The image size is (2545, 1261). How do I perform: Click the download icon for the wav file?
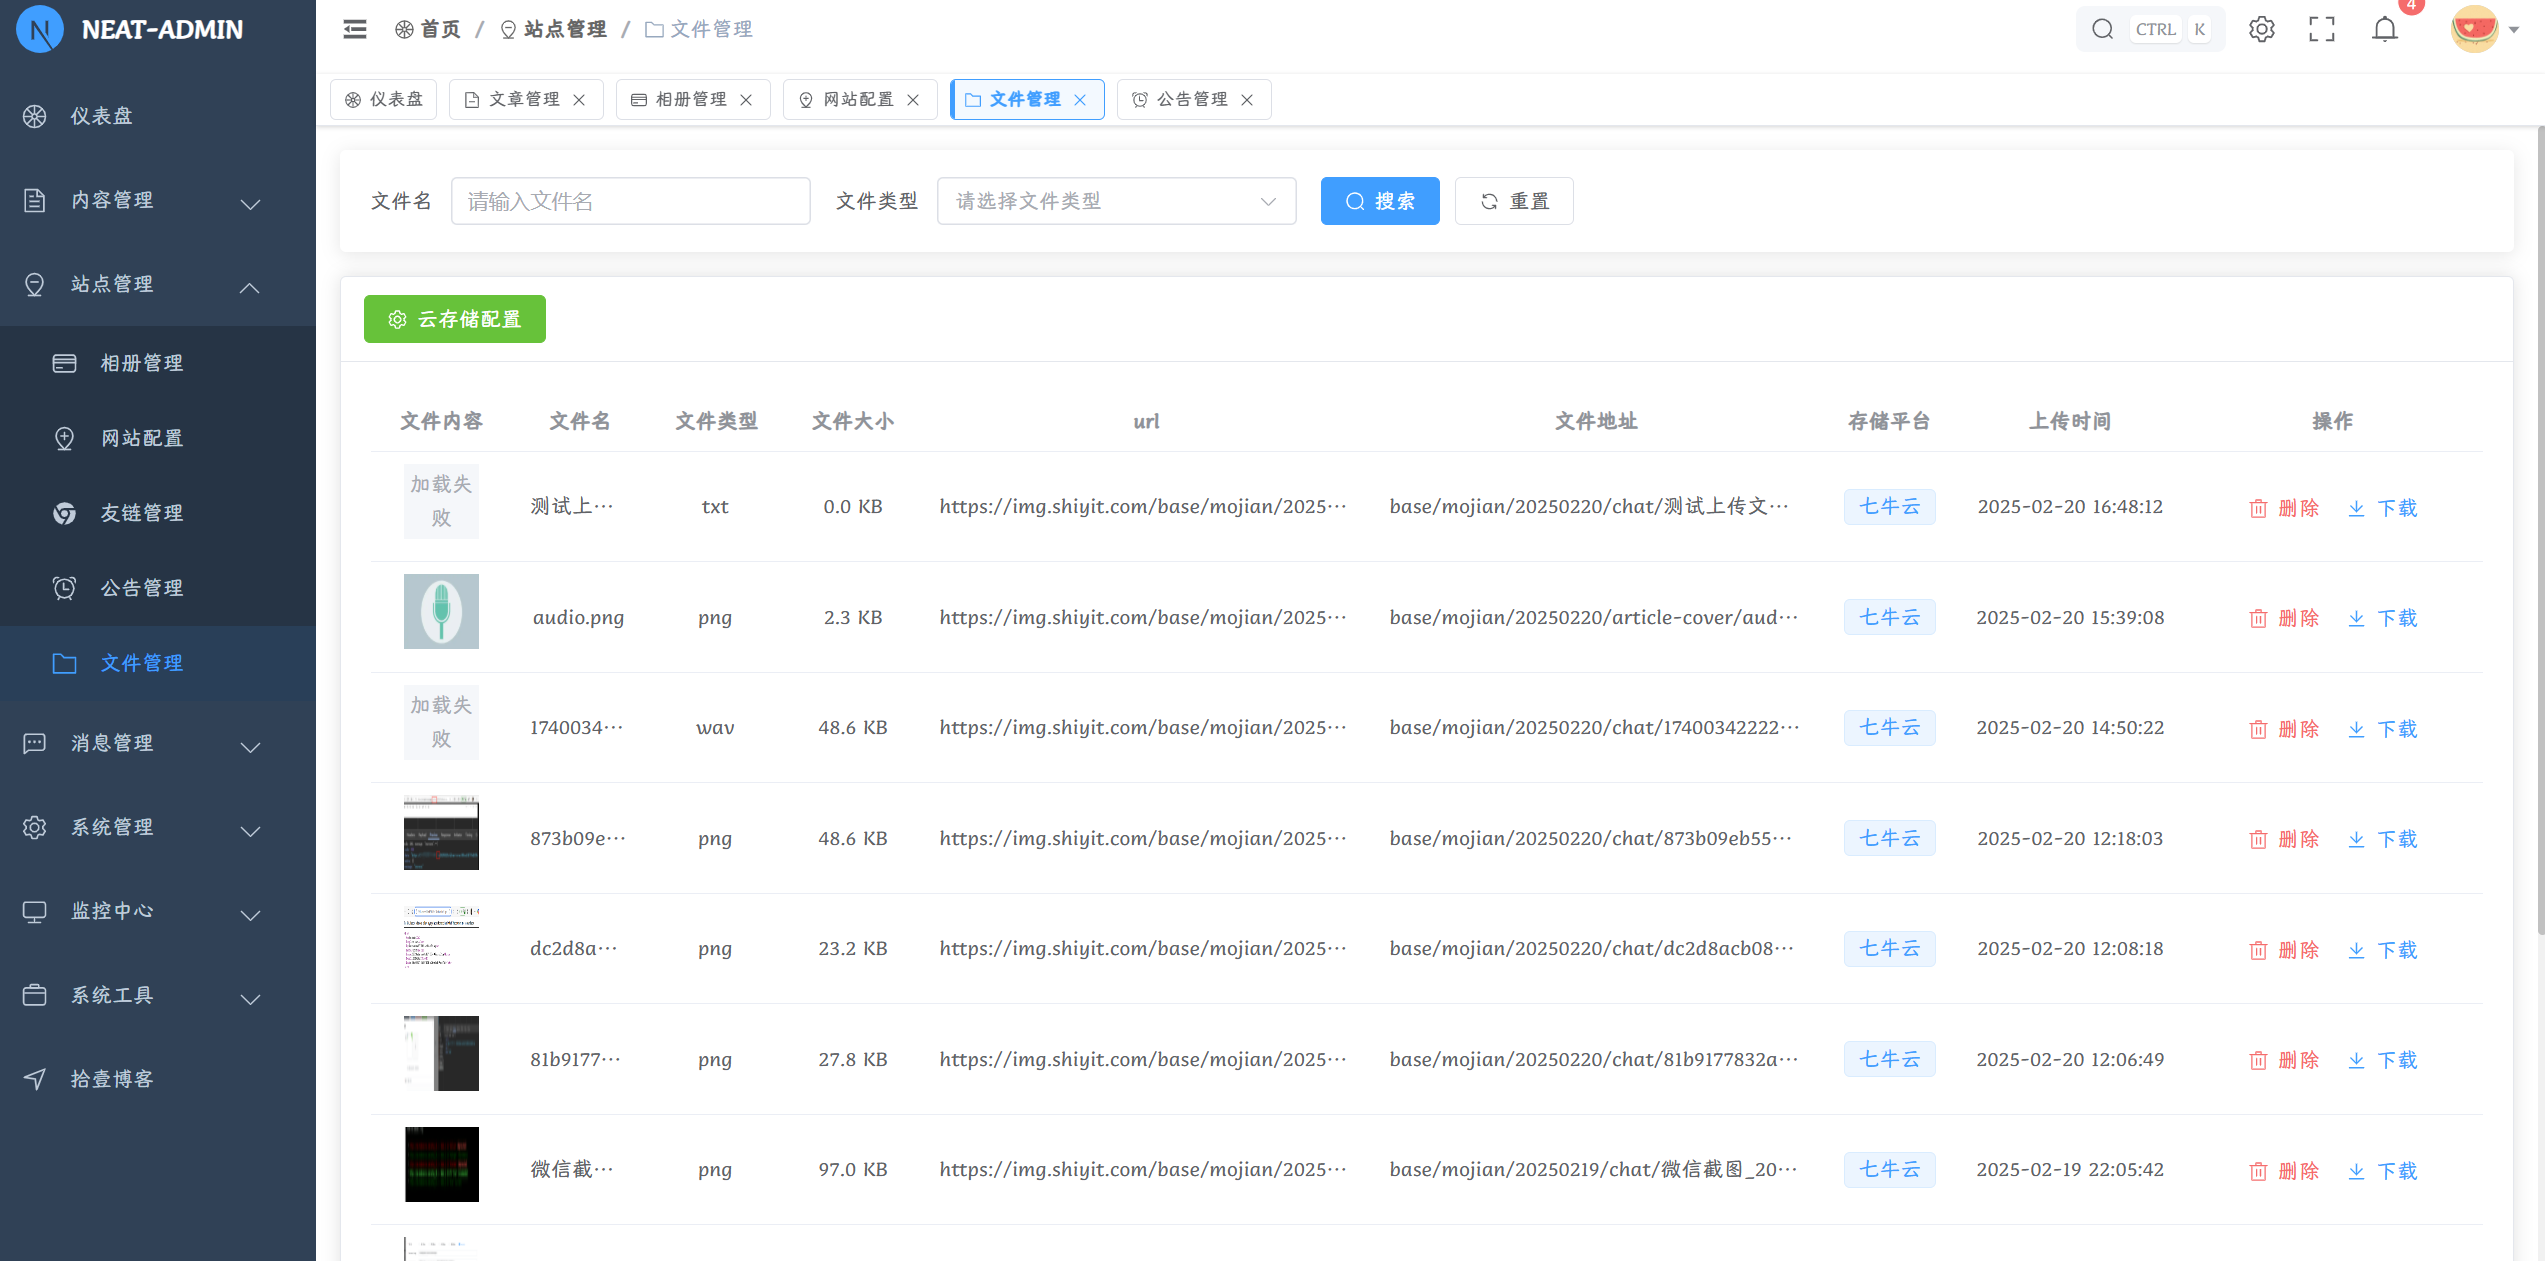[x=2356, y=729]
